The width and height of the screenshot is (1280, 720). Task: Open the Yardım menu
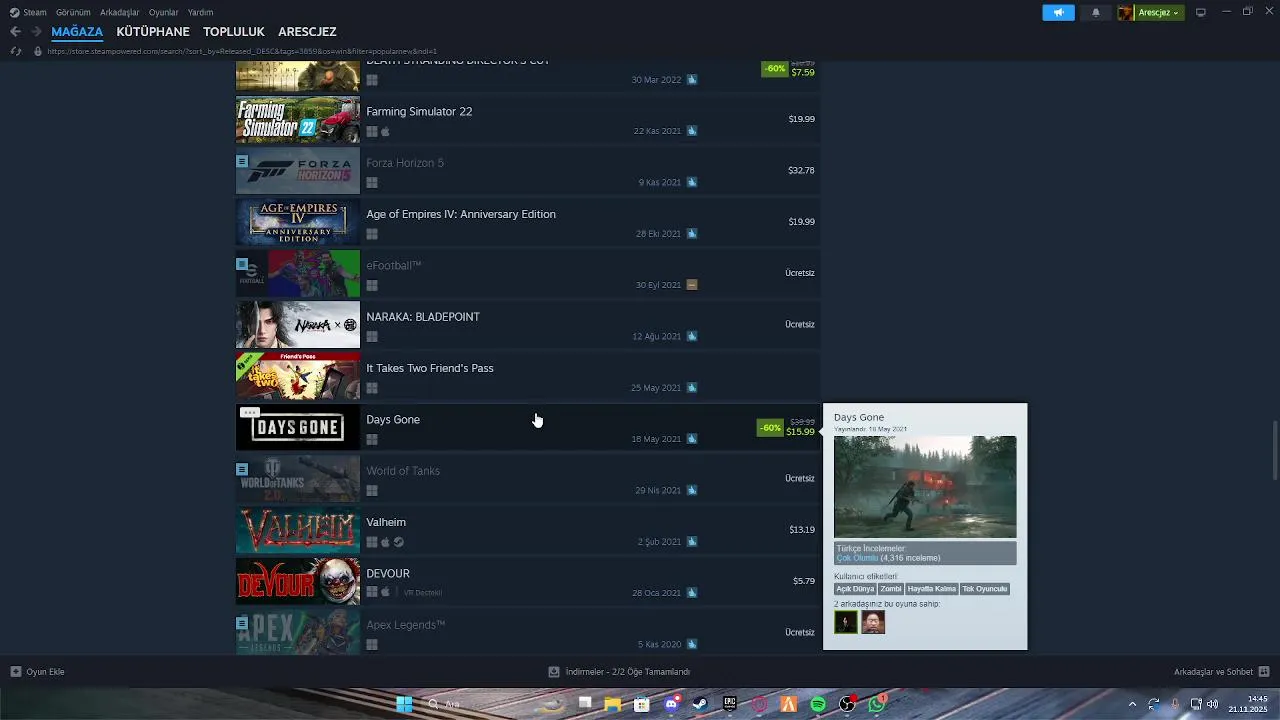coord(200,12)
